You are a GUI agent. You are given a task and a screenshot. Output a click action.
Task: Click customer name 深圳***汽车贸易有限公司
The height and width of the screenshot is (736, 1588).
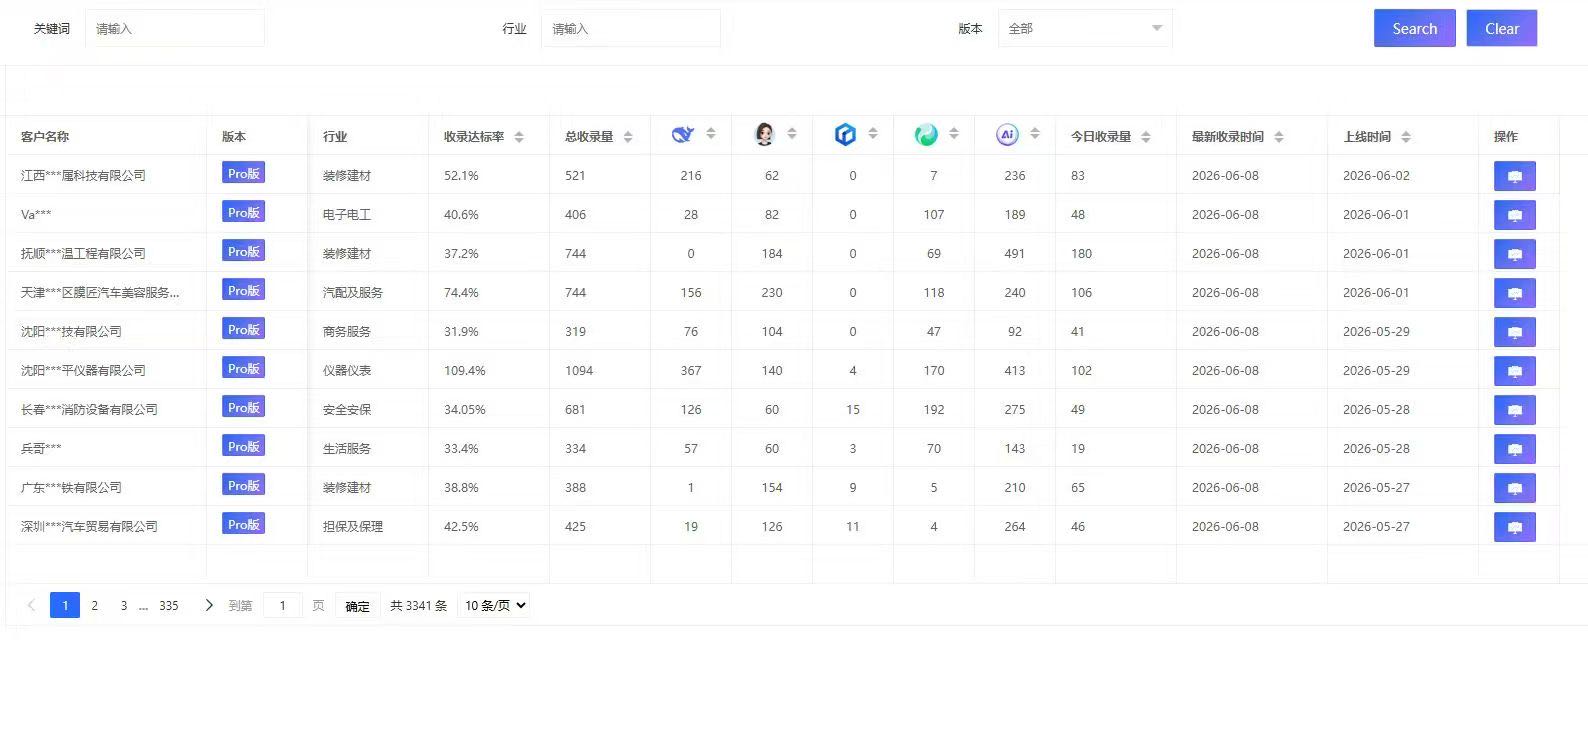pyautogui.click(x=89, y=527)
